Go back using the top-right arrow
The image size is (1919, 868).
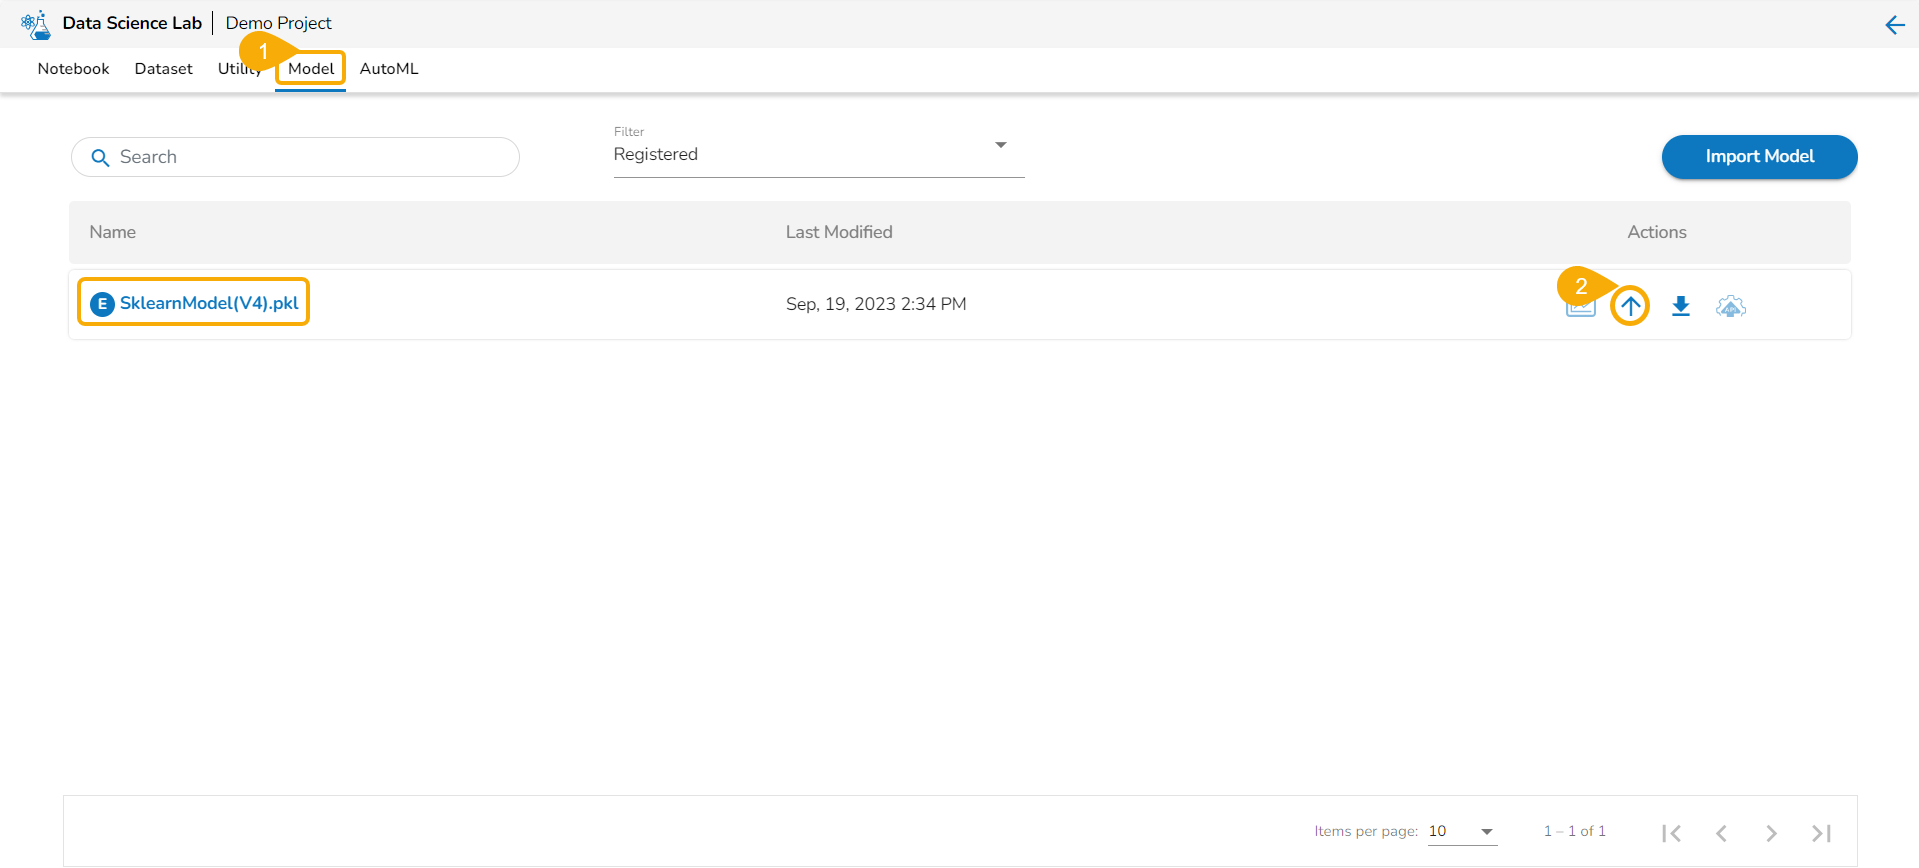[1894, 25]
